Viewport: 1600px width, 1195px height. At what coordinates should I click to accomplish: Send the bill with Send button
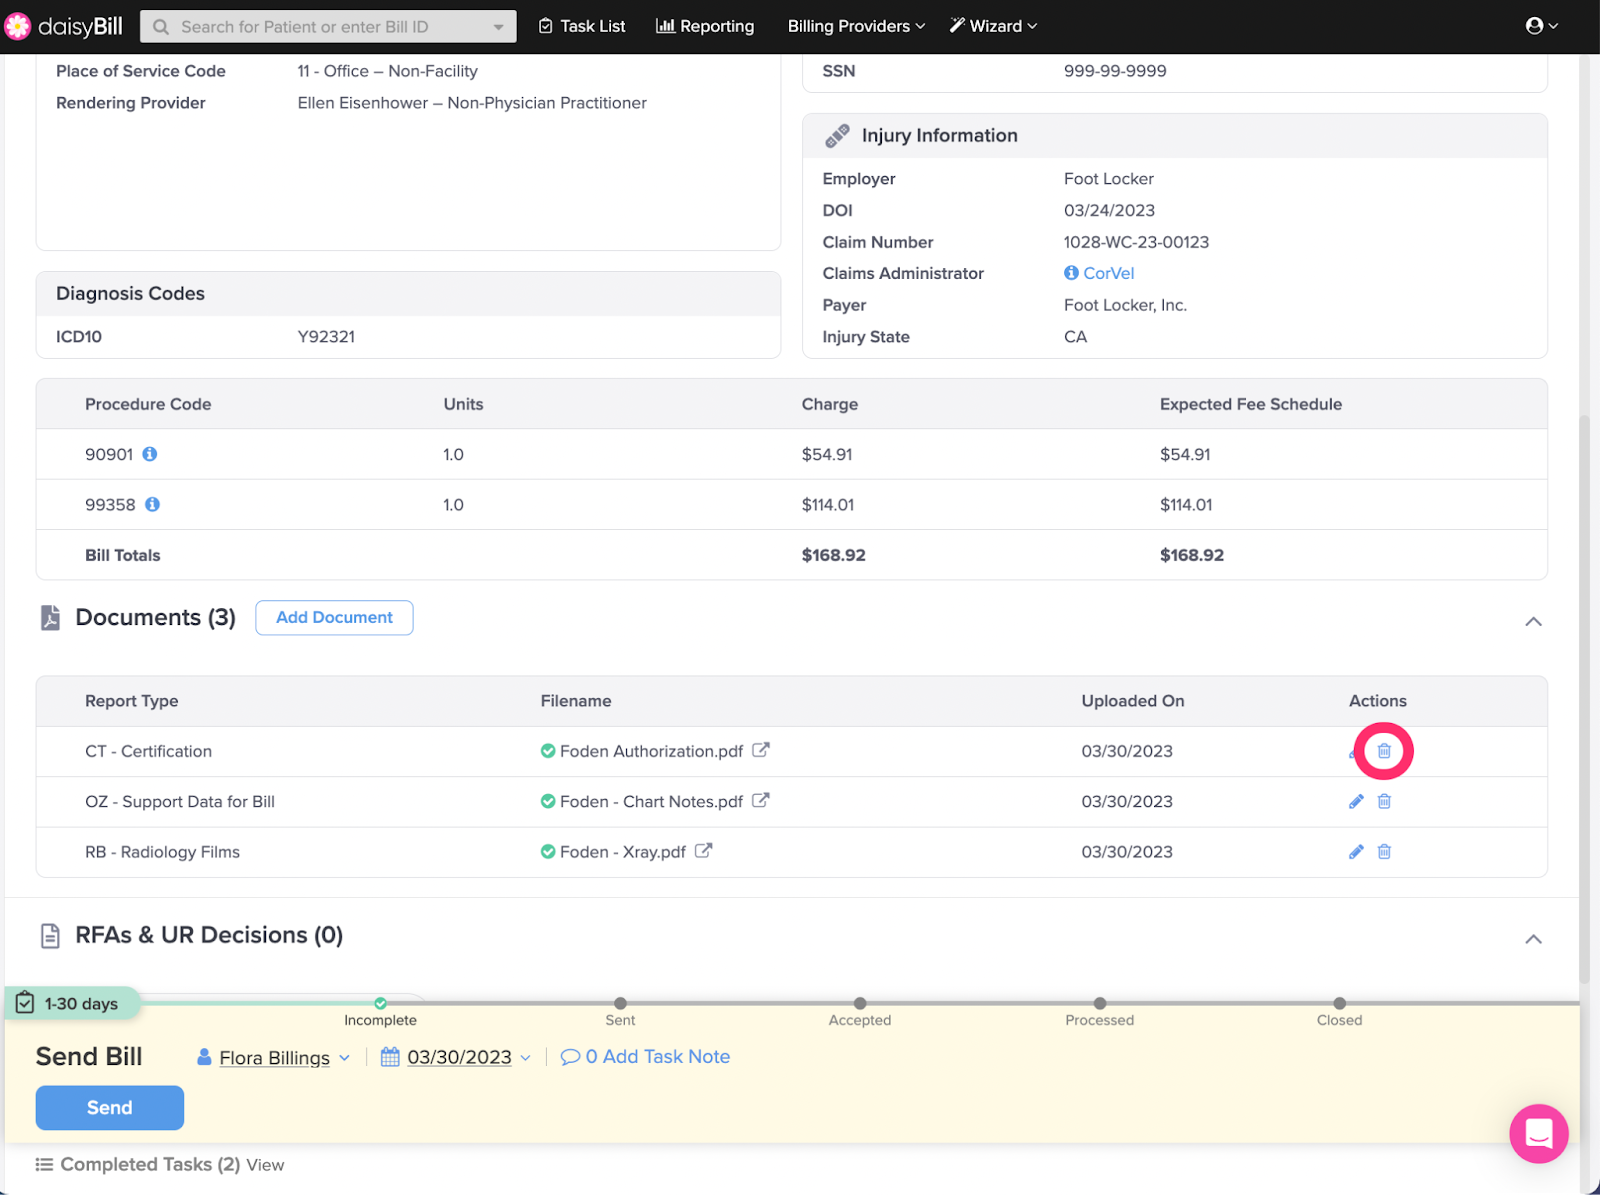[110, 1108]
